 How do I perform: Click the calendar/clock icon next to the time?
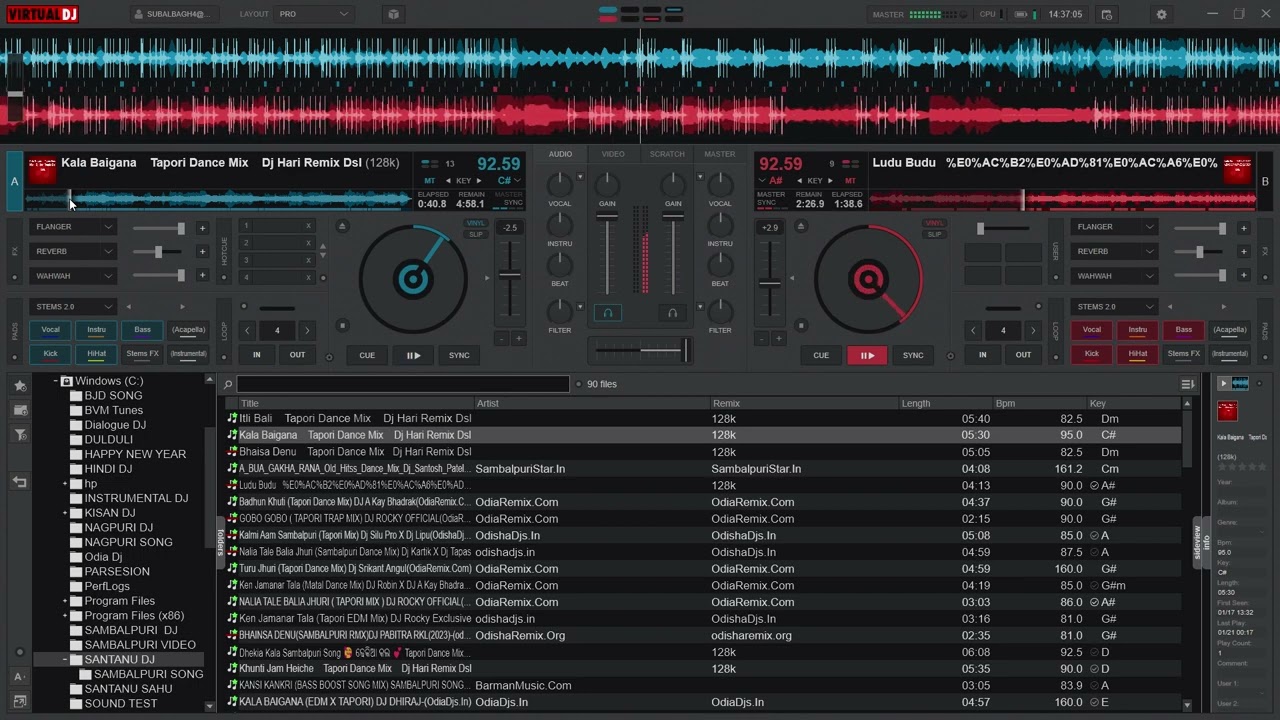[1107, 14]
